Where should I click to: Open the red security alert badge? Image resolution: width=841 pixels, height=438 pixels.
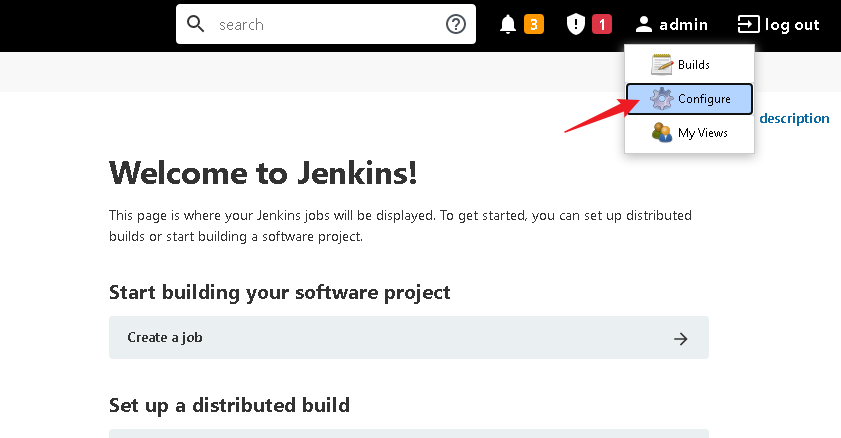click(x=602, y=25)
